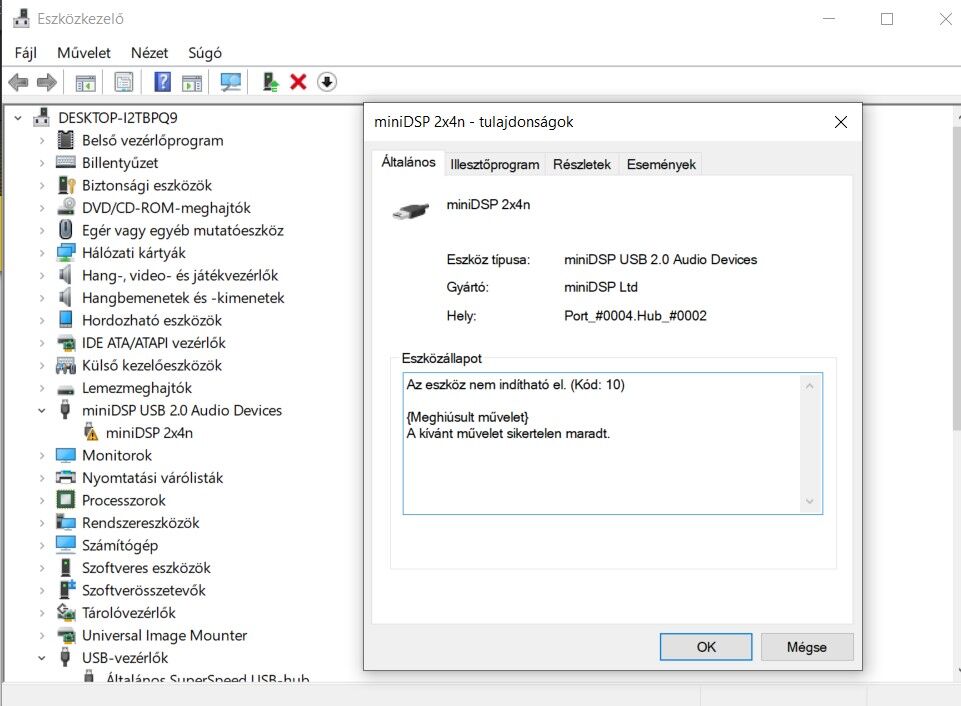Screen dimensions: 961x706
Task: Click the Eszközkezelő title bar app icon
Action: (x=21, y=18)
